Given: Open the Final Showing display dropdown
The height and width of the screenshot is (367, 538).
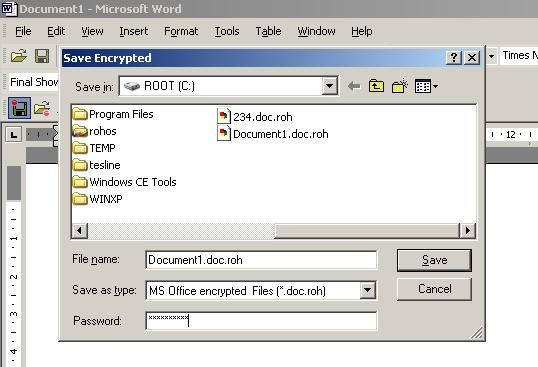Looking at the screenshot, I should (x=34, y=82).
